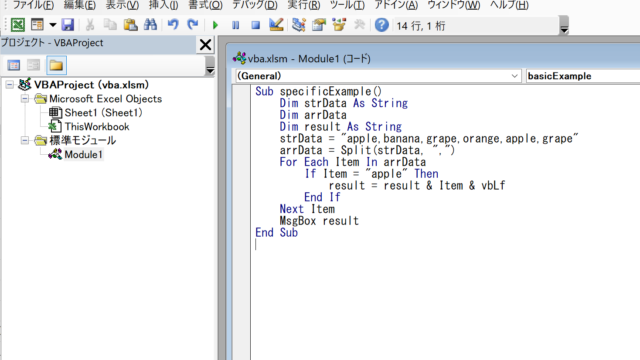Open Project Explorer toolbar icon
This screenshot has width=640, height=360.
[299, 25]
